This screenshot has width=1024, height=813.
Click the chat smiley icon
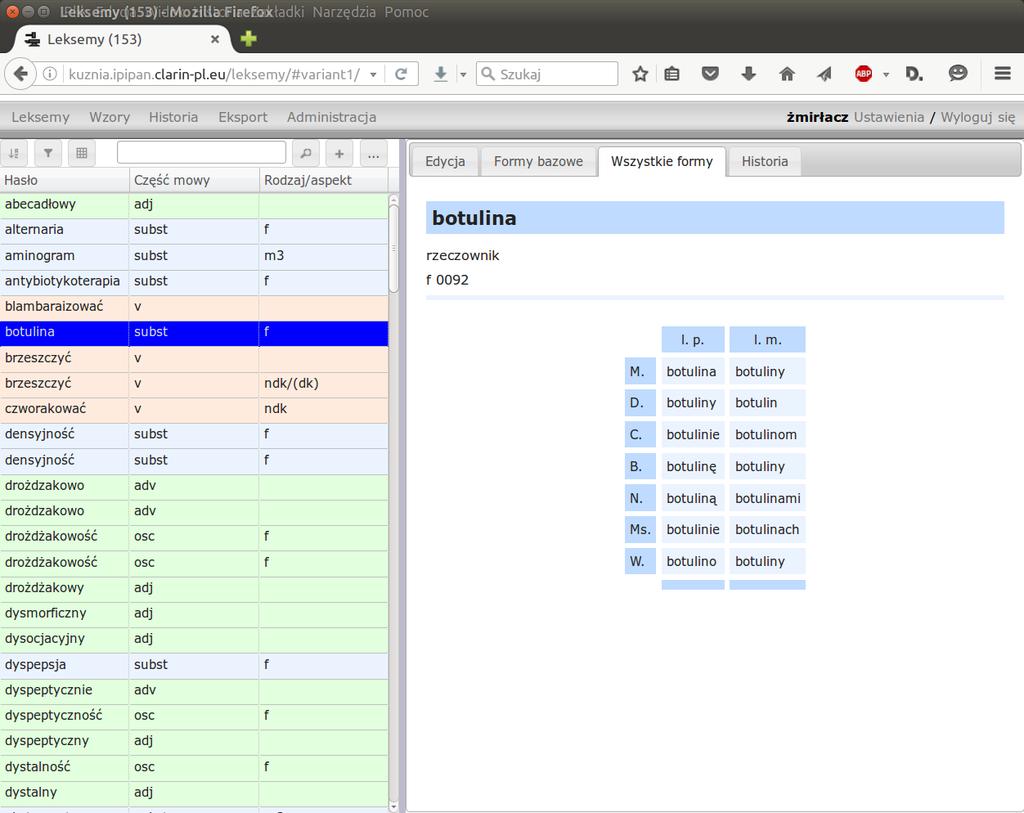point(958,73)
